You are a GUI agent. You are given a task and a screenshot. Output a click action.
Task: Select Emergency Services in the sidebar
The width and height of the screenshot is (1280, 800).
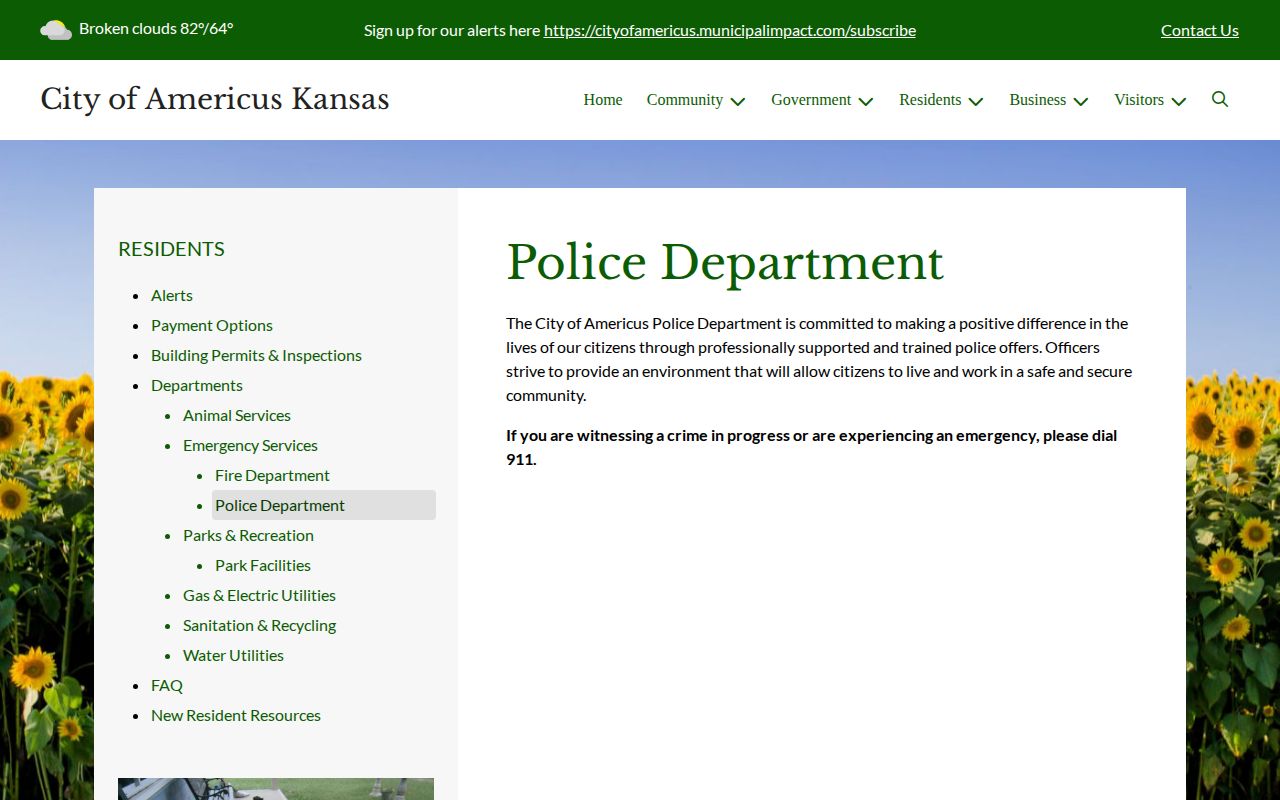pos(250,445)
